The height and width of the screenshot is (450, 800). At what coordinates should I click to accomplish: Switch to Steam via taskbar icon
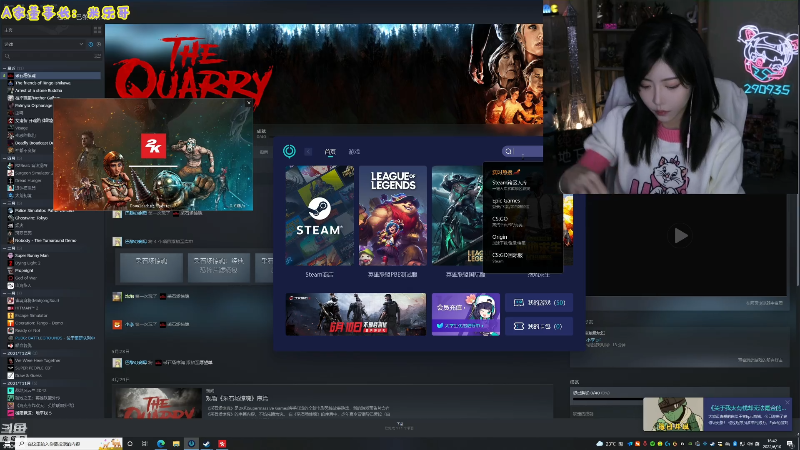(x=207, y=443)
